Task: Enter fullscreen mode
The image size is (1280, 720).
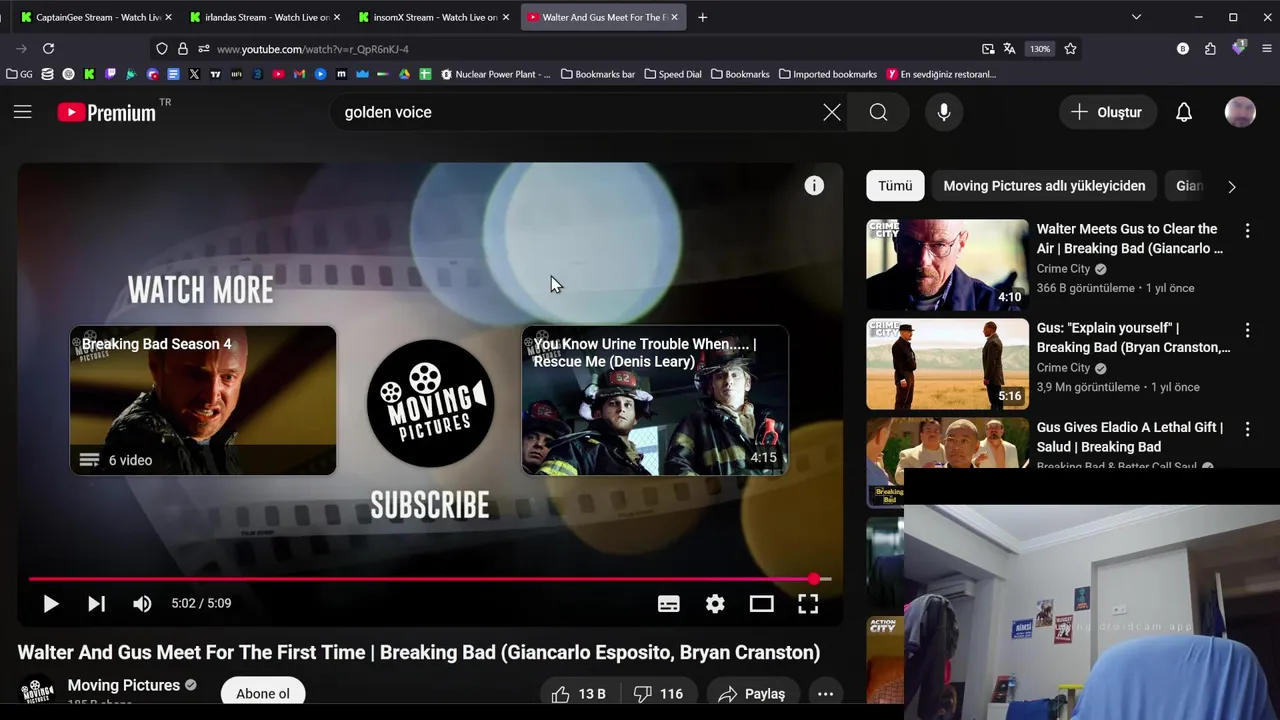Action: (x=808, y=603)
